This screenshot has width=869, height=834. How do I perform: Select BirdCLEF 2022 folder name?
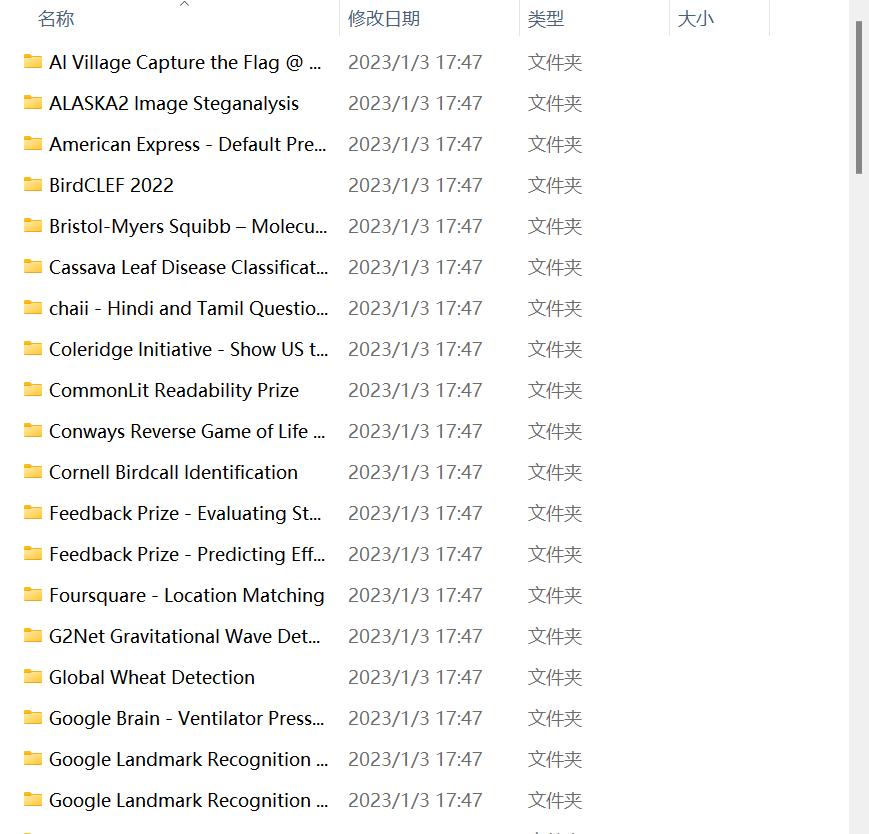[111, 186]
